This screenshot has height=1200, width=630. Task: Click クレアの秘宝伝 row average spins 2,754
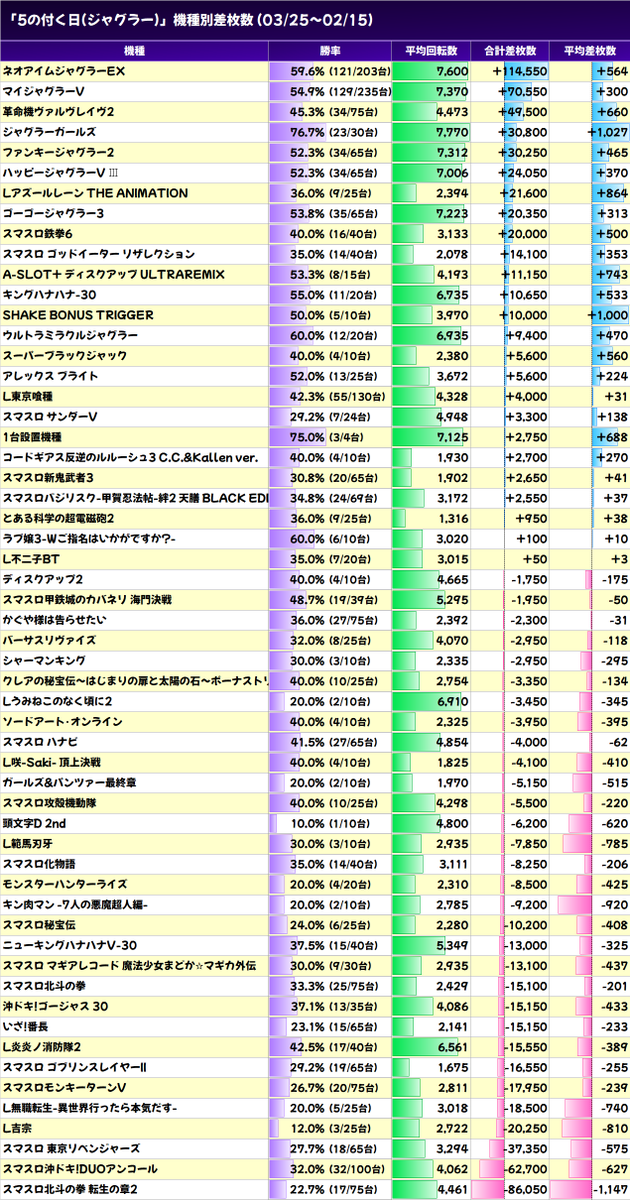tap(452, 679)
